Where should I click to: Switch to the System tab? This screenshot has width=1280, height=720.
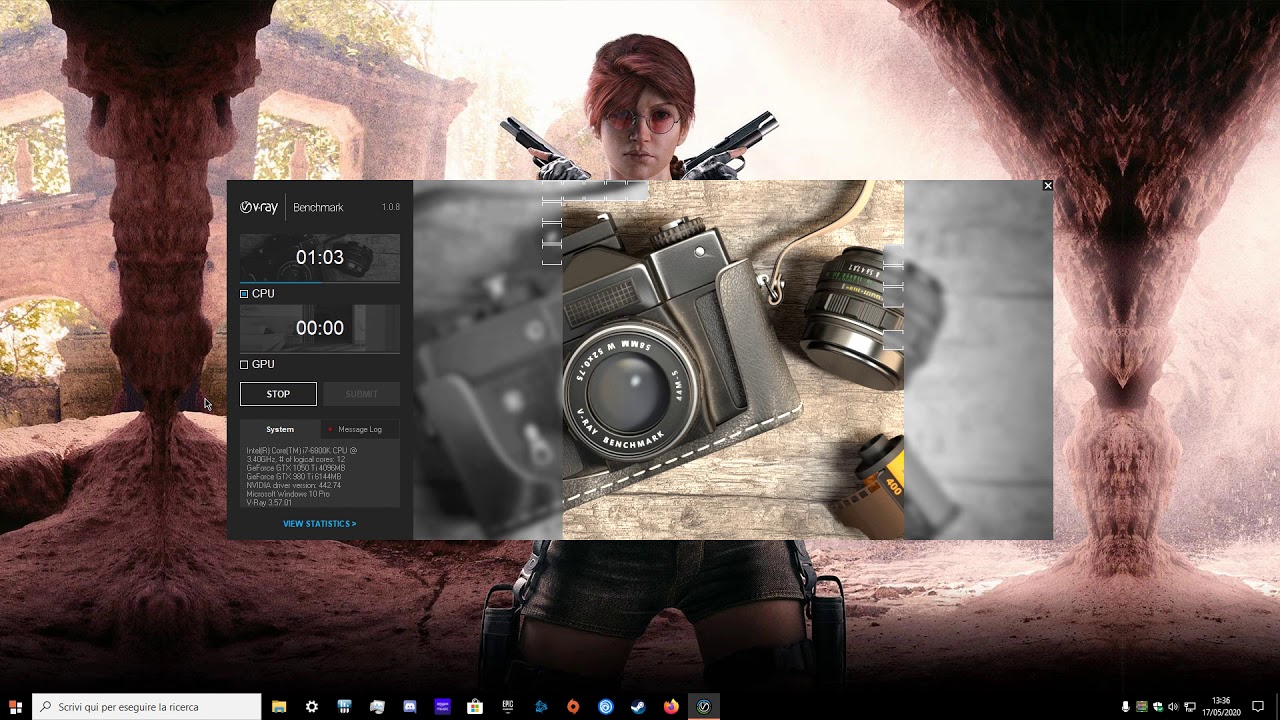point(280,429)
